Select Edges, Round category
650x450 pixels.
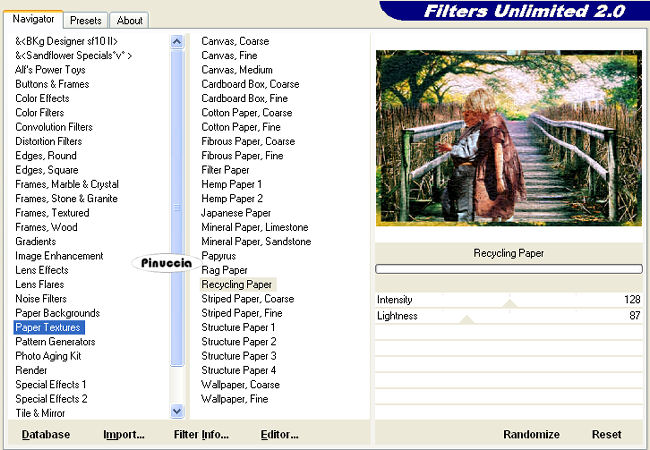point(46,156)
